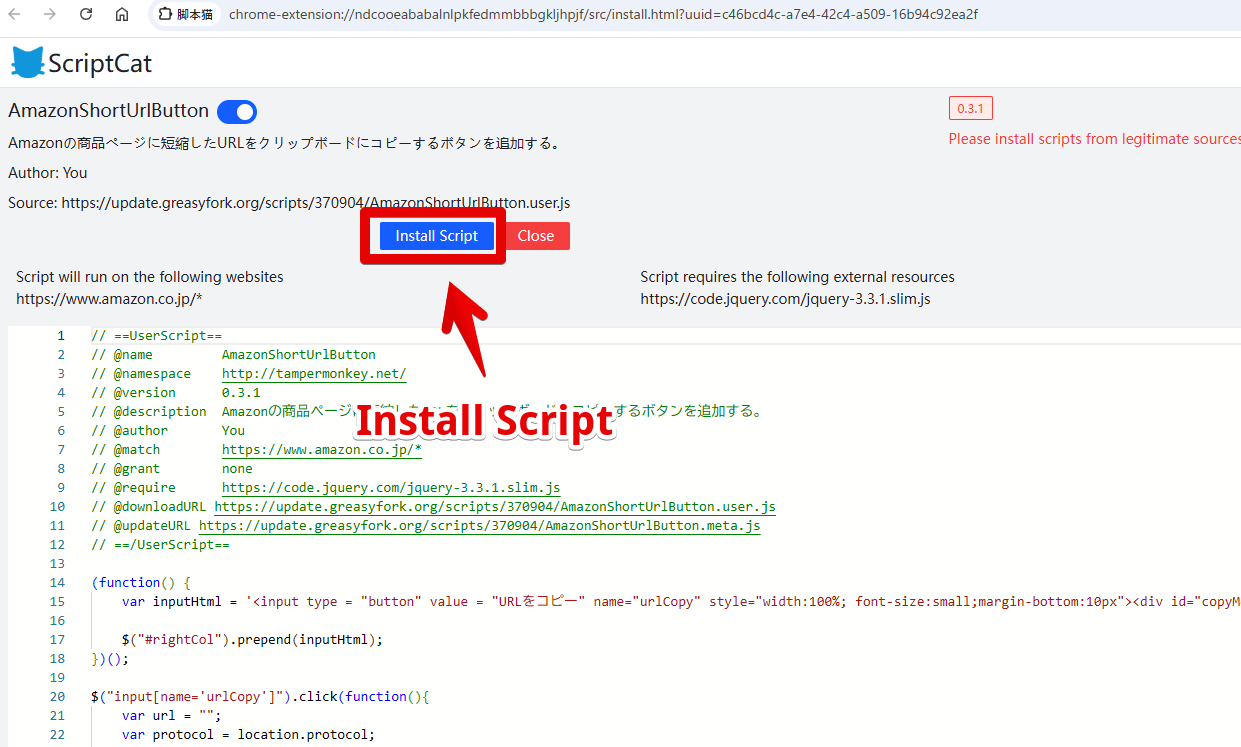The image size is (1241, 747).
Task: Toggle the AmazonShortUrlButton enable switch
Action: pyautogui.click(x=237, y=111)
